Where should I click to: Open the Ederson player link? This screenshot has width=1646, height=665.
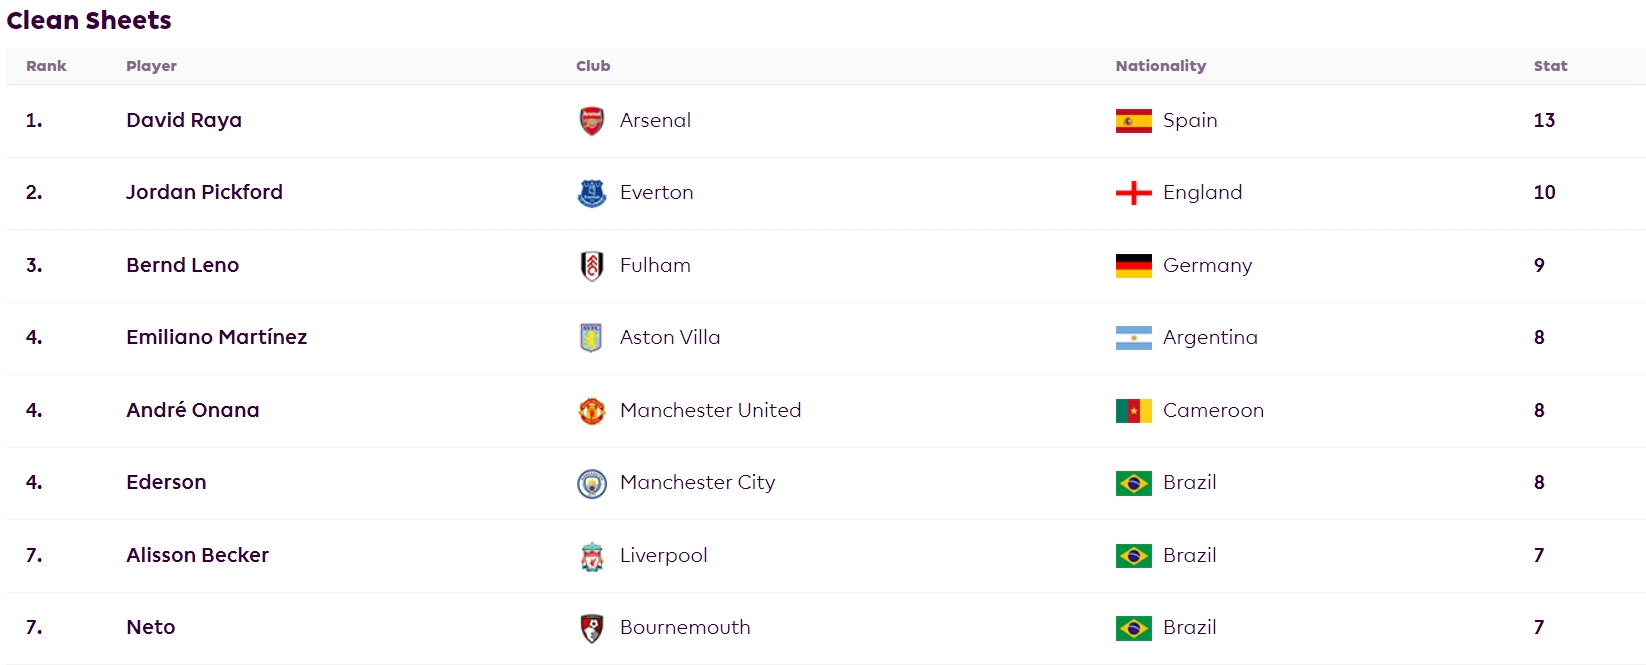click(166, 482)
